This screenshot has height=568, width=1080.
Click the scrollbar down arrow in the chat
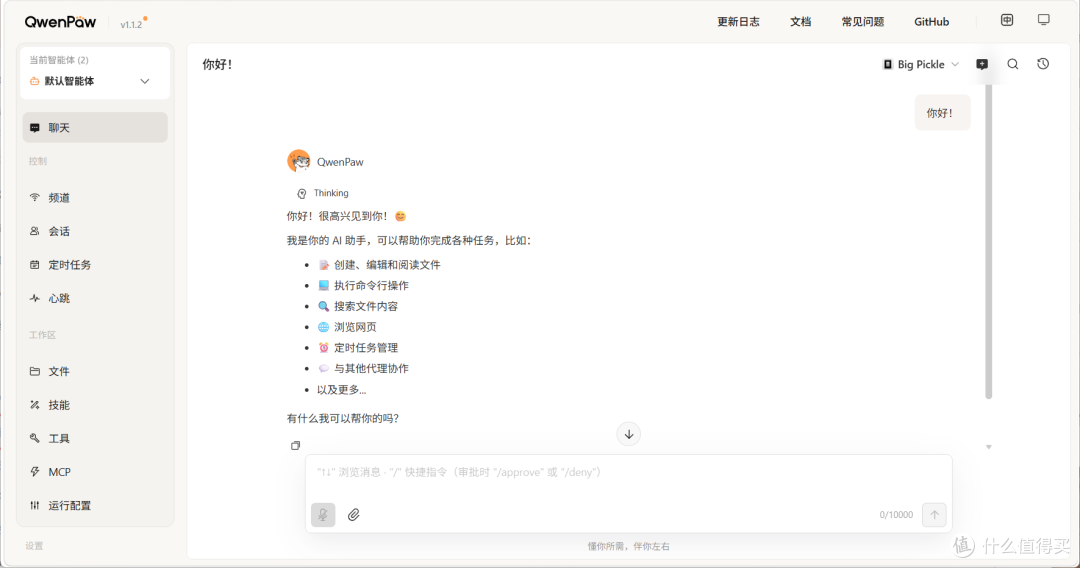tap(988, 447)
